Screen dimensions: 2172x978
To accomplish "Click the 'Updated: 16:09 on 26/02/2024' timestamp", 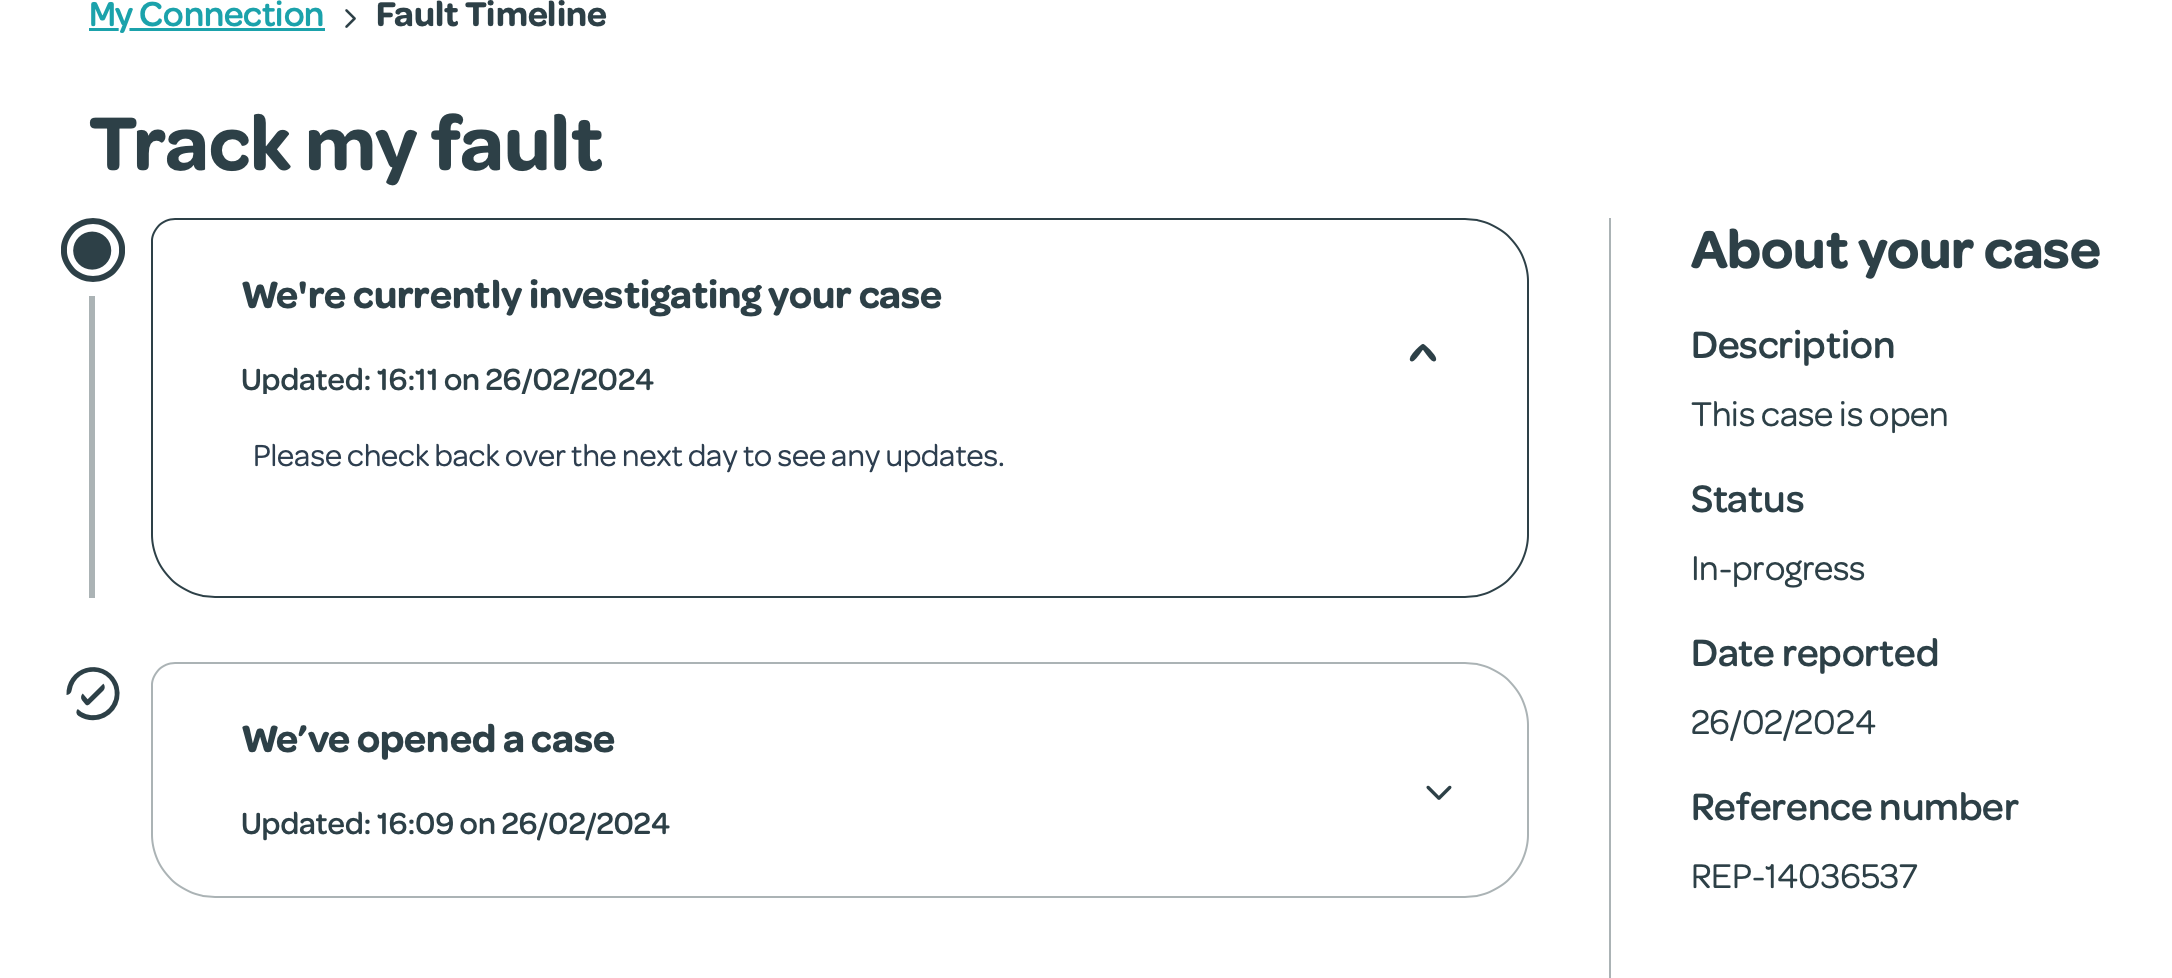I will [x=455, y=824].
